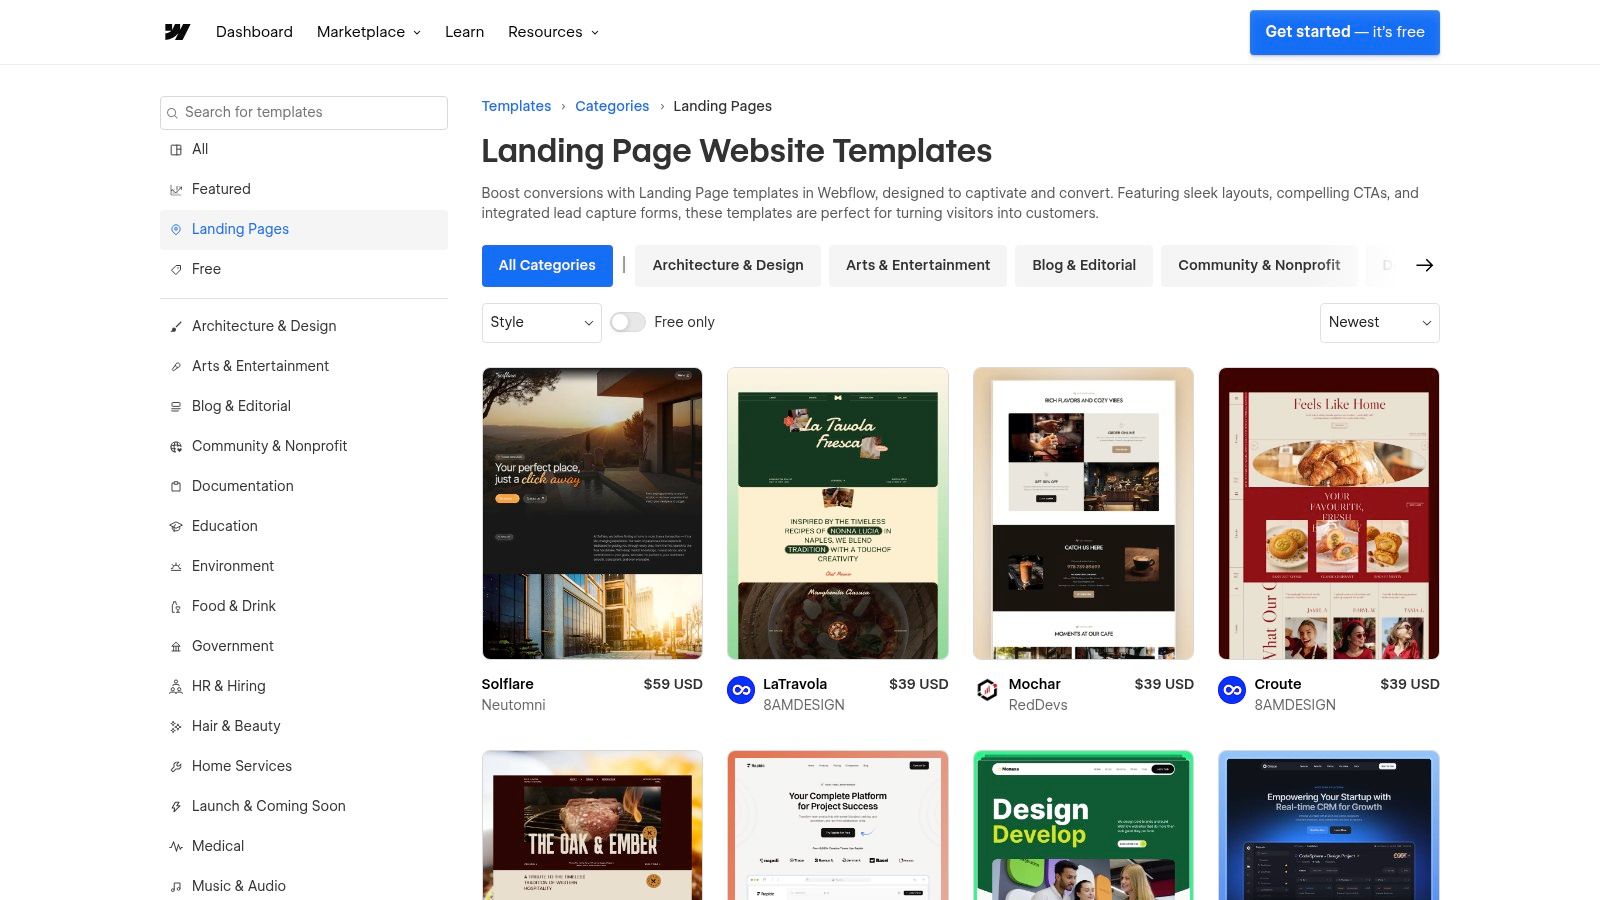Click the Documentation sidebar icon

(x=176, y=487)
